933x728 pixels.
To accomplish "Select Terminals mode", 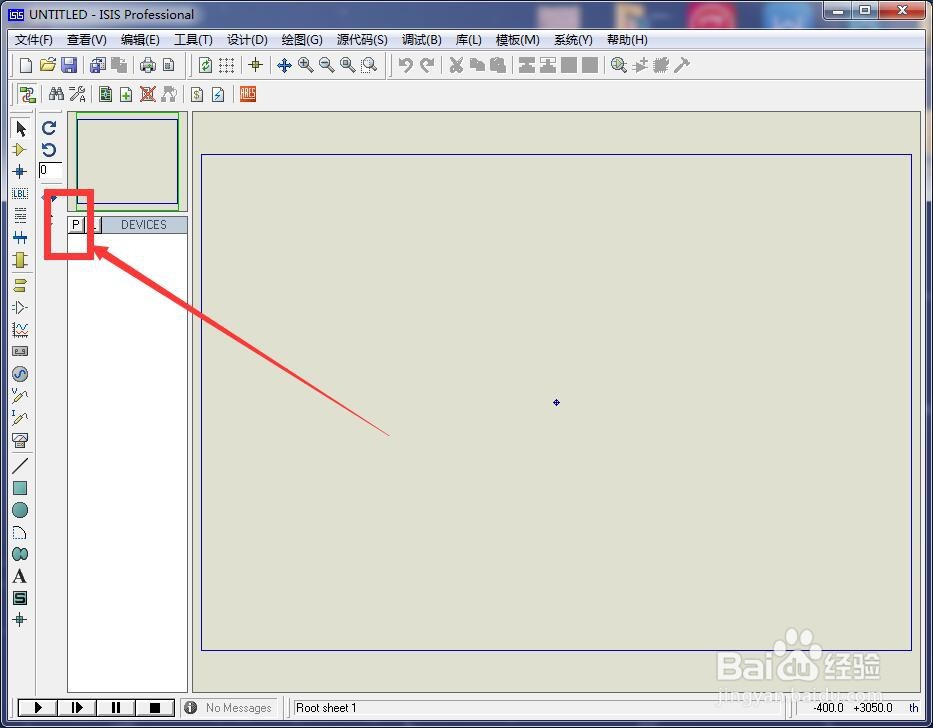I will coord(20,285).
